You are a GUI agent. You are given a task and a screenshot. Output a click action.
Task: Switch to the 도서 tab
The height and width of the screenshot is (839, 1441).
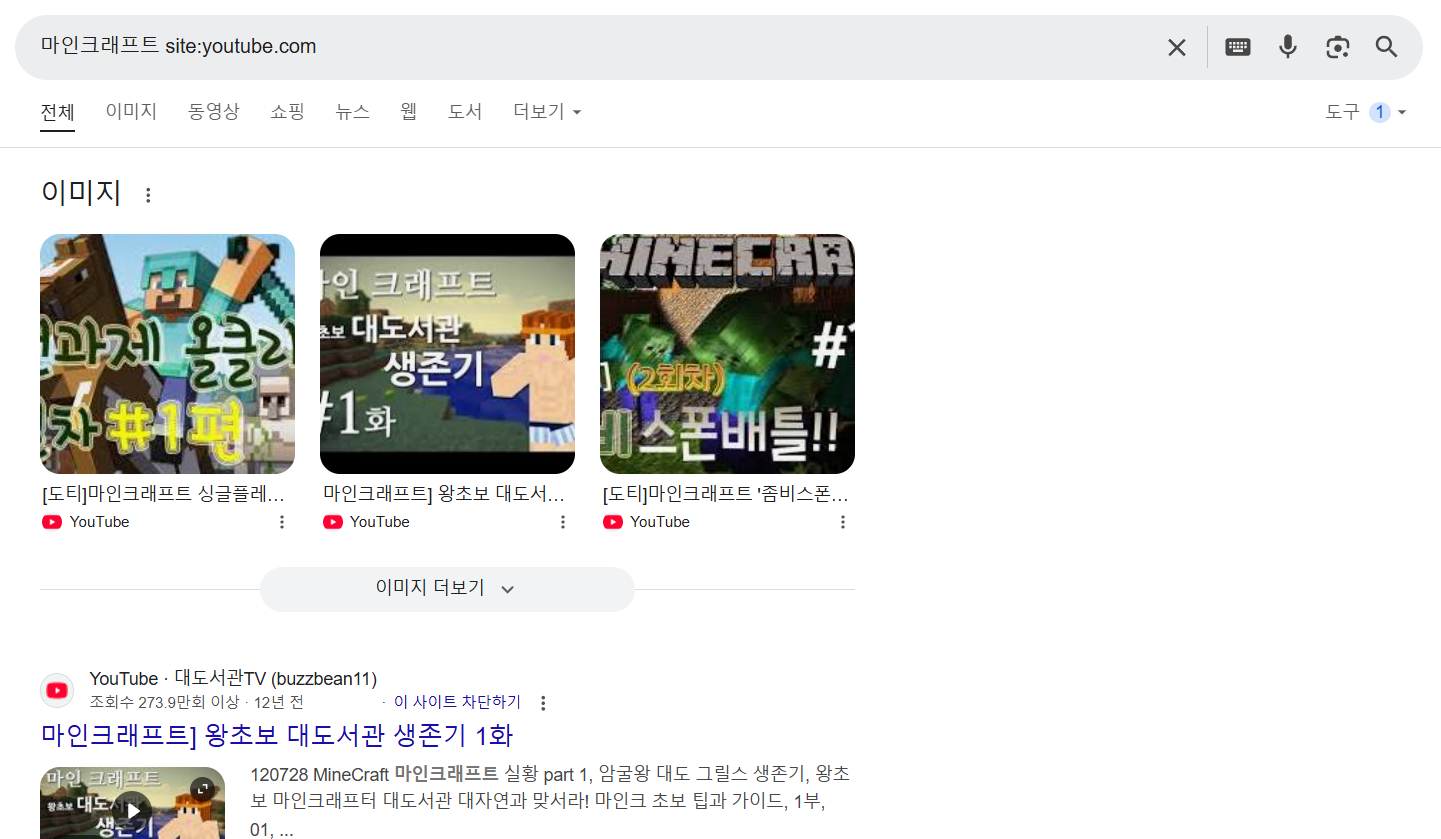(x=465, y=112)
